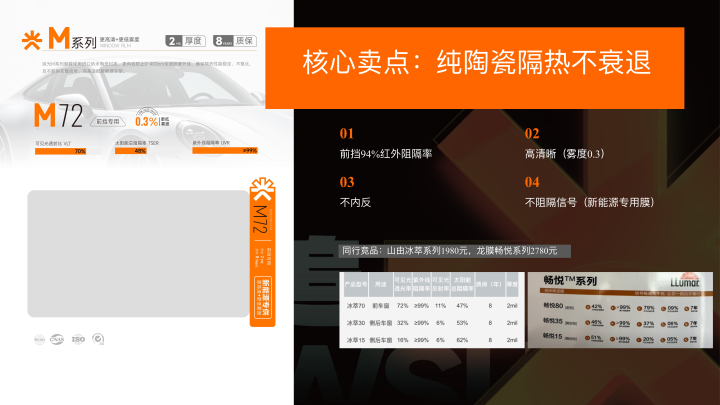This screenshot has height=405, width=720.
Task: Click the white logo atop orange M72 tag
Action: pos(262,189)
